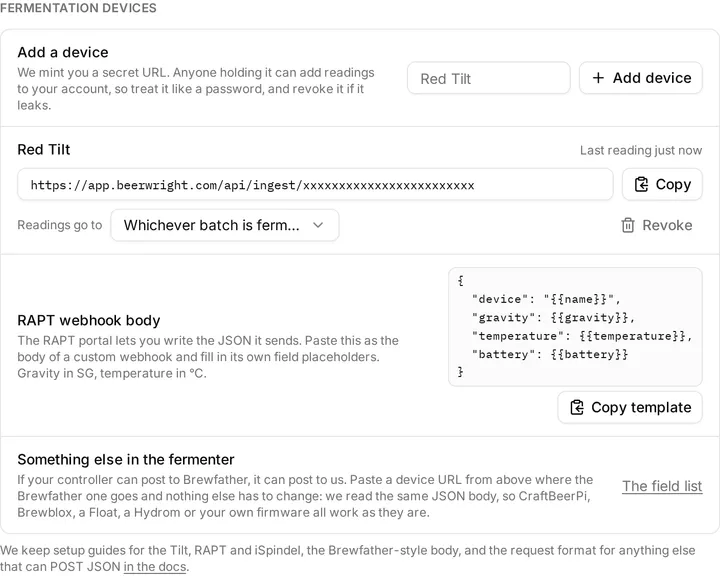Click the clipboard icon in Copy template

pos(577,407)
